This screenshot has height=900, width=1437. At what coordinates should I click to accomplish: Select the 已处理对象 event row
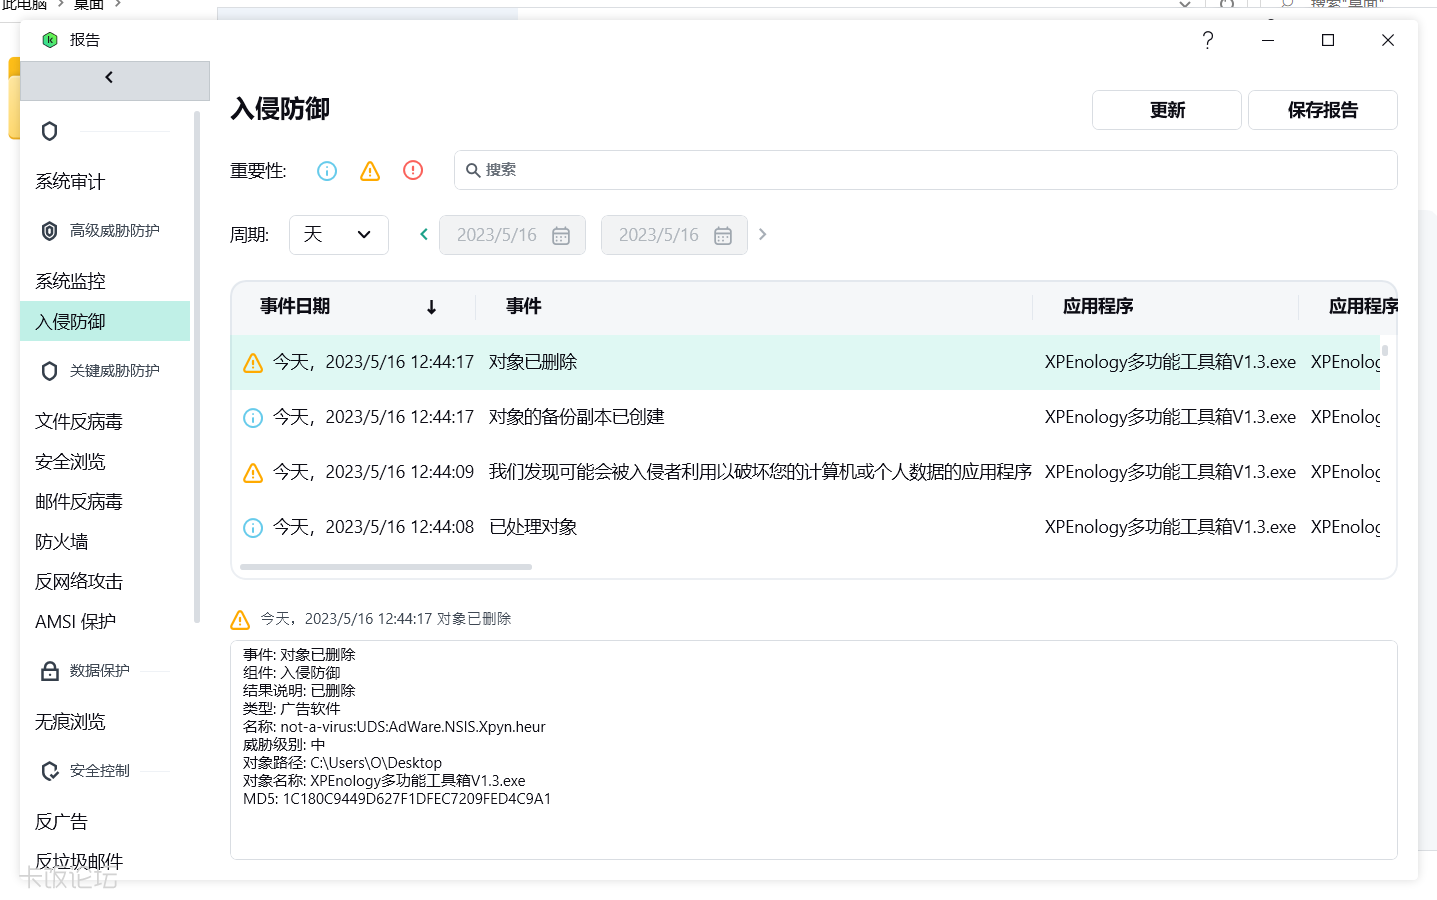click(806, 527)
